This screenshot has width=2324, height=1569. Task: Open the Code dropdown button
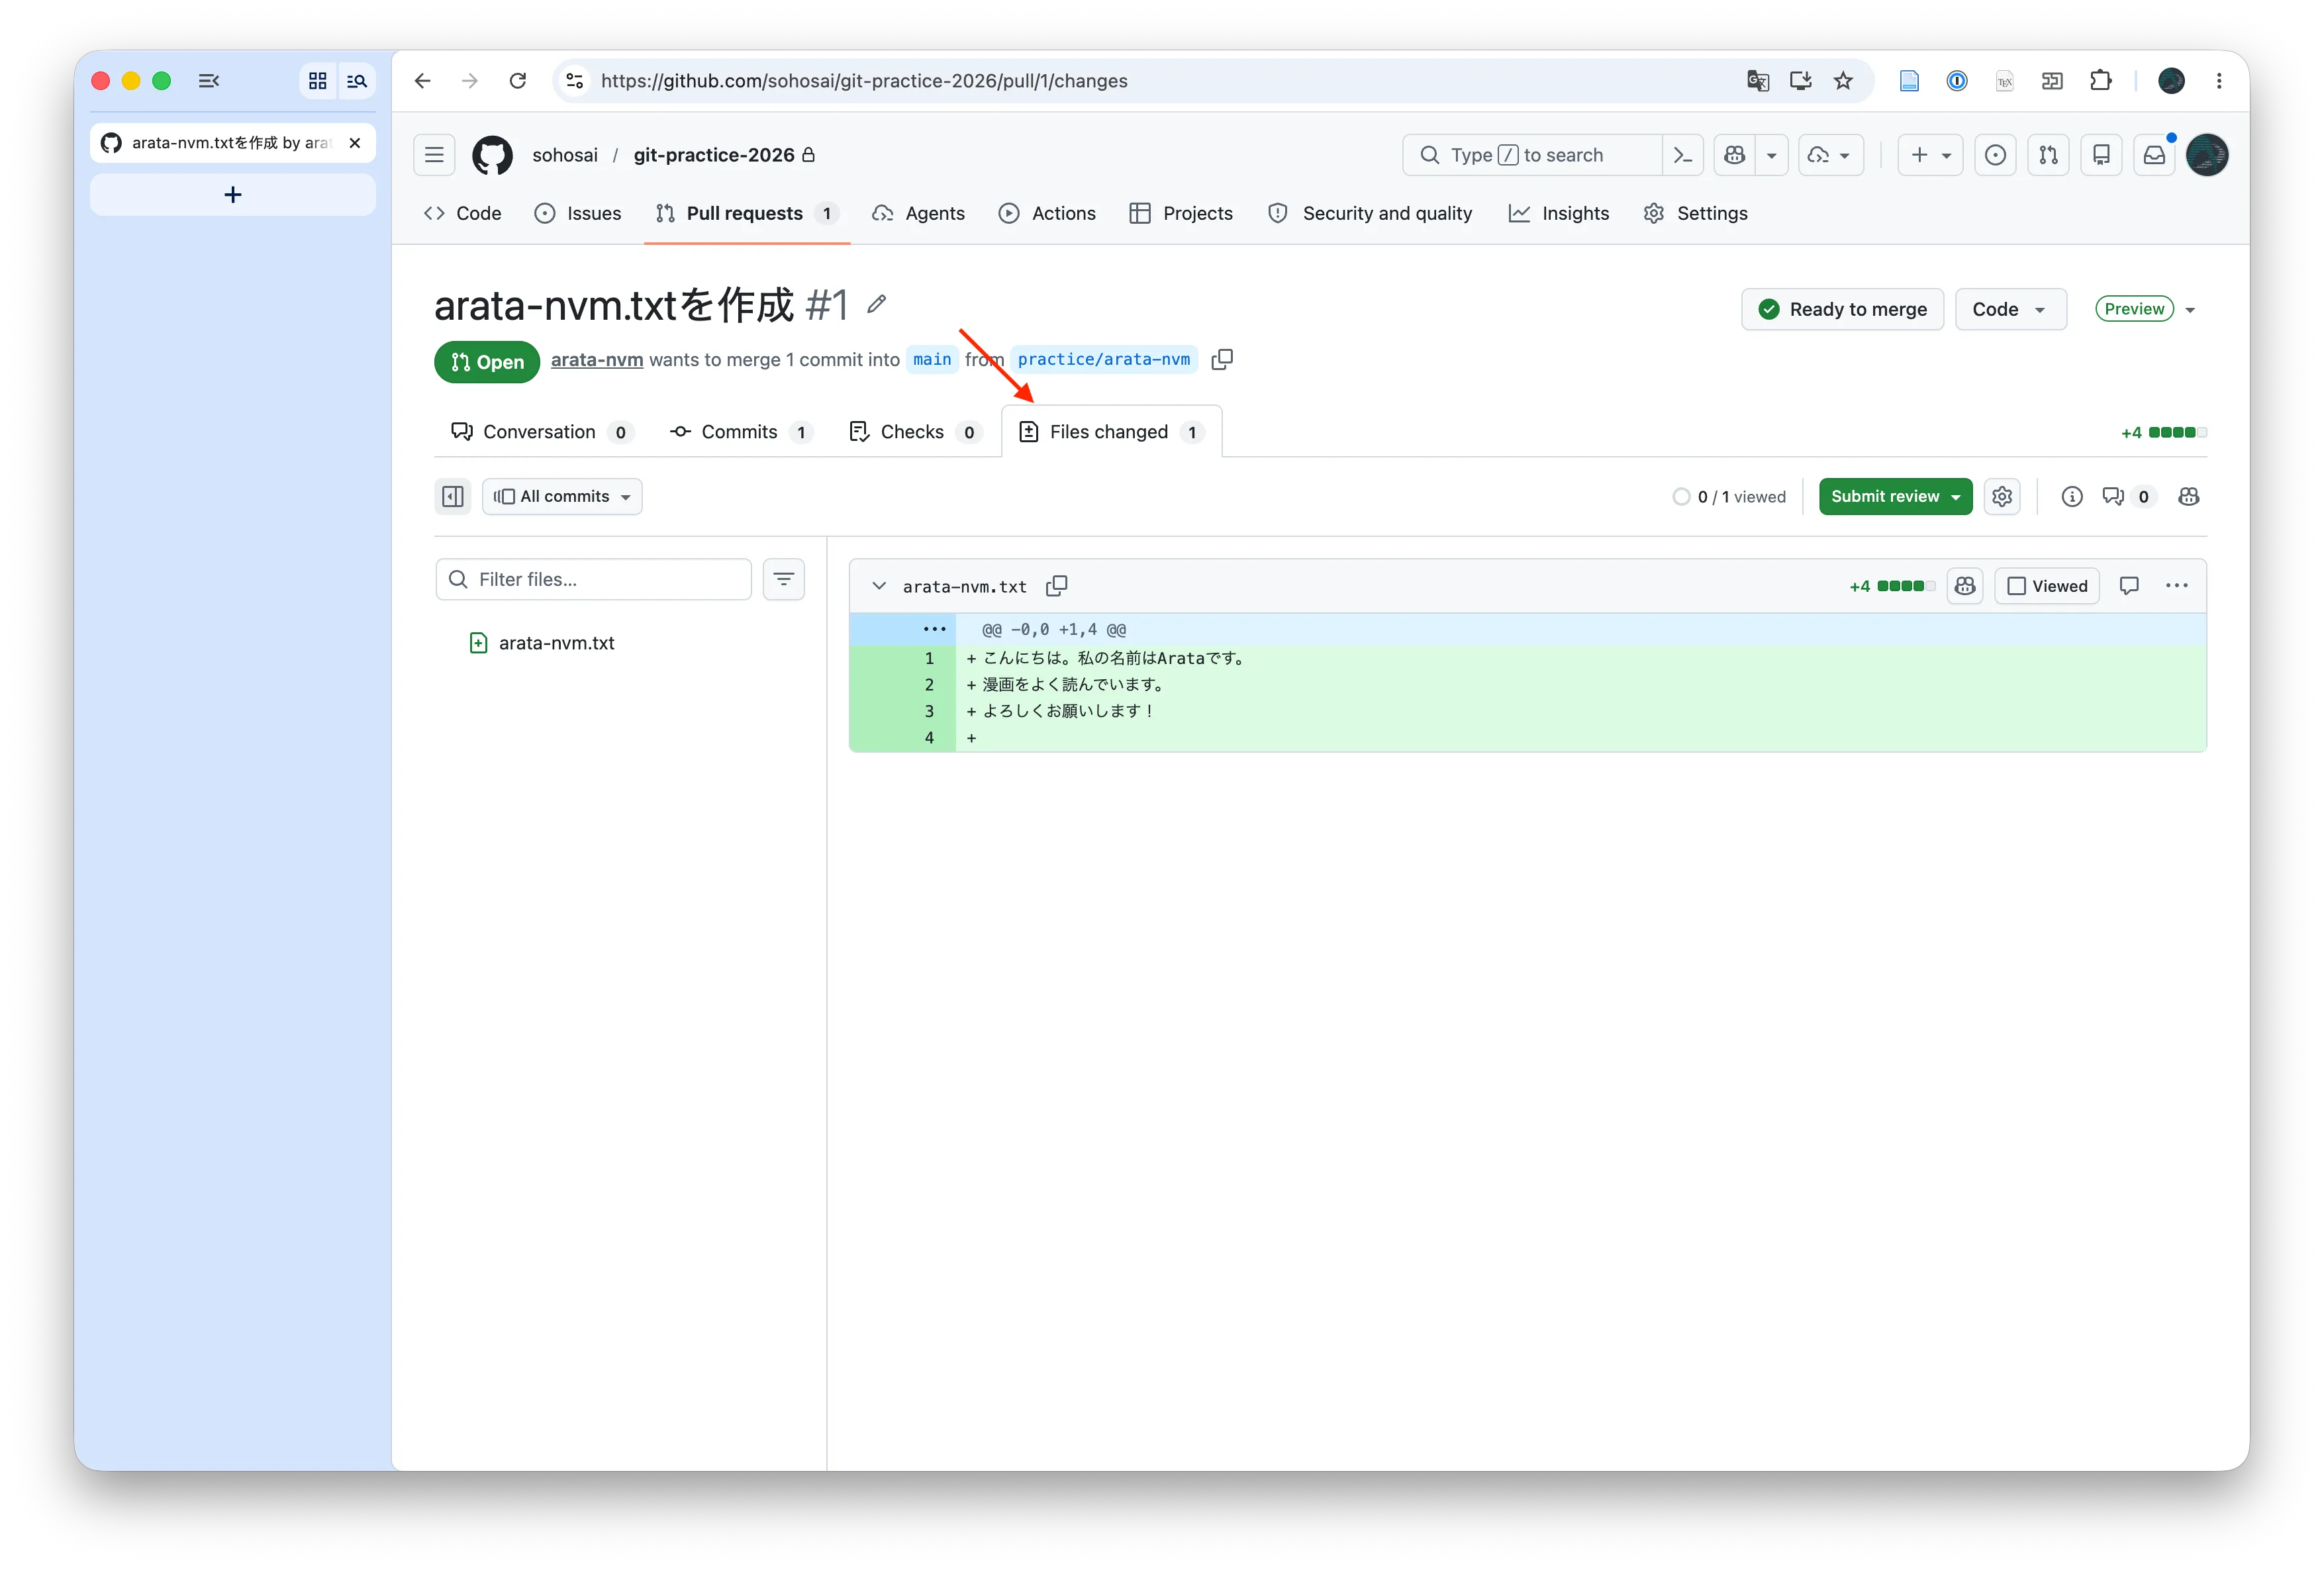[2010, 309]
